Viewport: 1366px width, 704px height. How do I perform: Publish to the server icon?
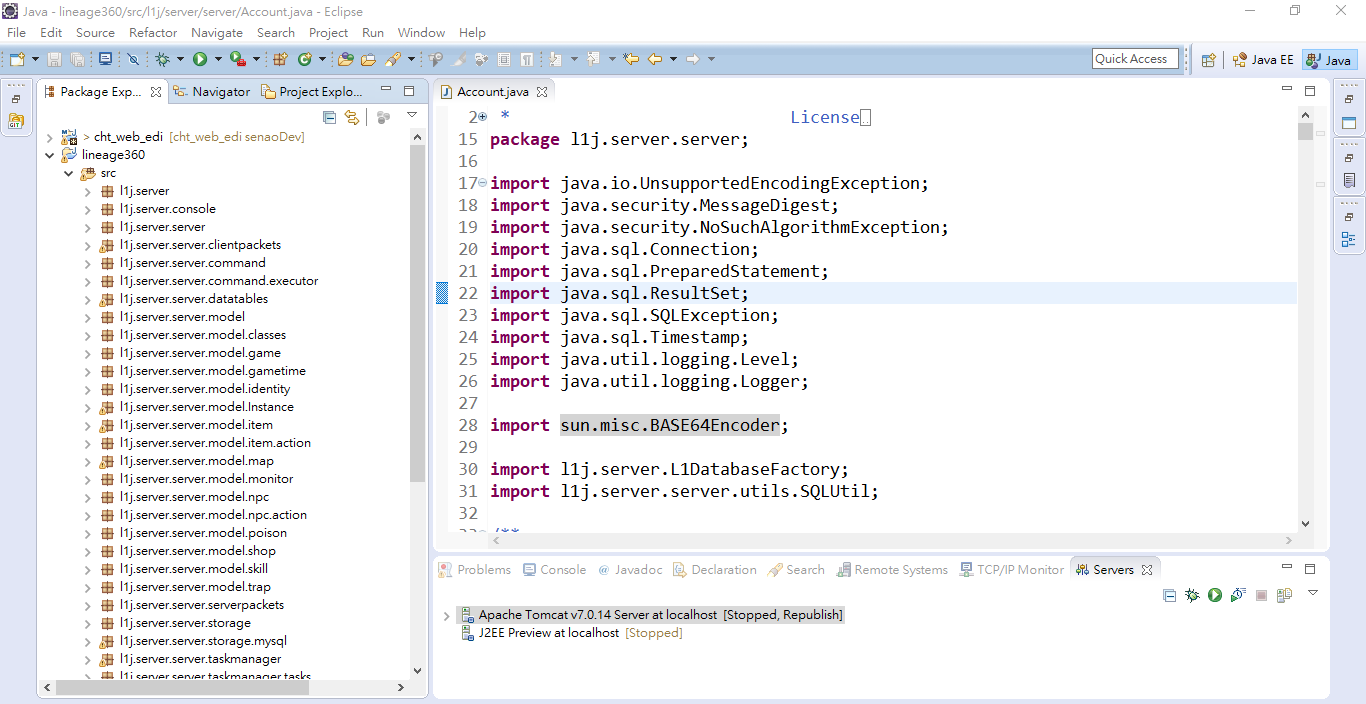(x=1284, y=595)
